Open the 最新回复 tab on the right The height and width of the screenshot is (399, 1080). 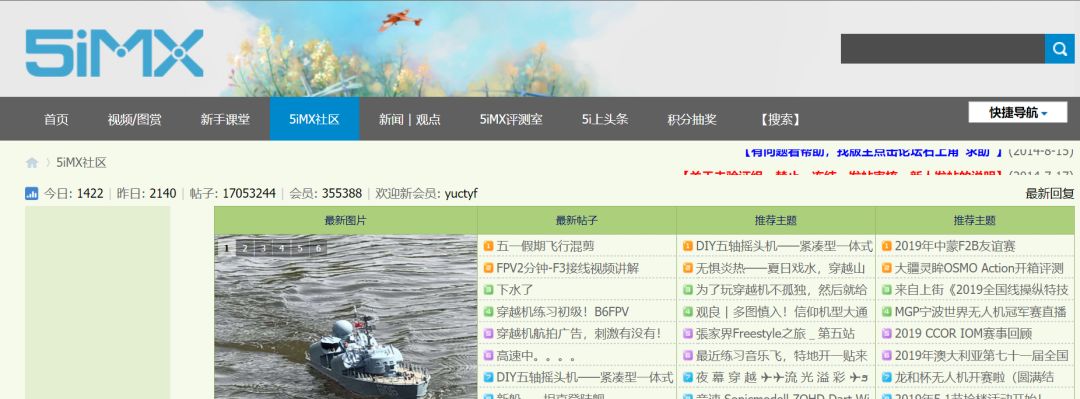(x=1049, y=194)
